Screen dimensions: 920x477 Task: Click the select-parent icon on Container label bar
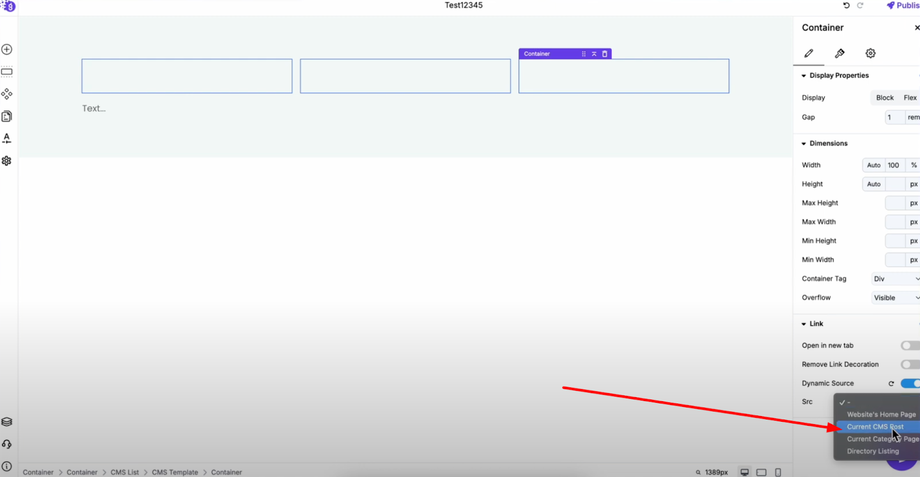coord(594,54)
